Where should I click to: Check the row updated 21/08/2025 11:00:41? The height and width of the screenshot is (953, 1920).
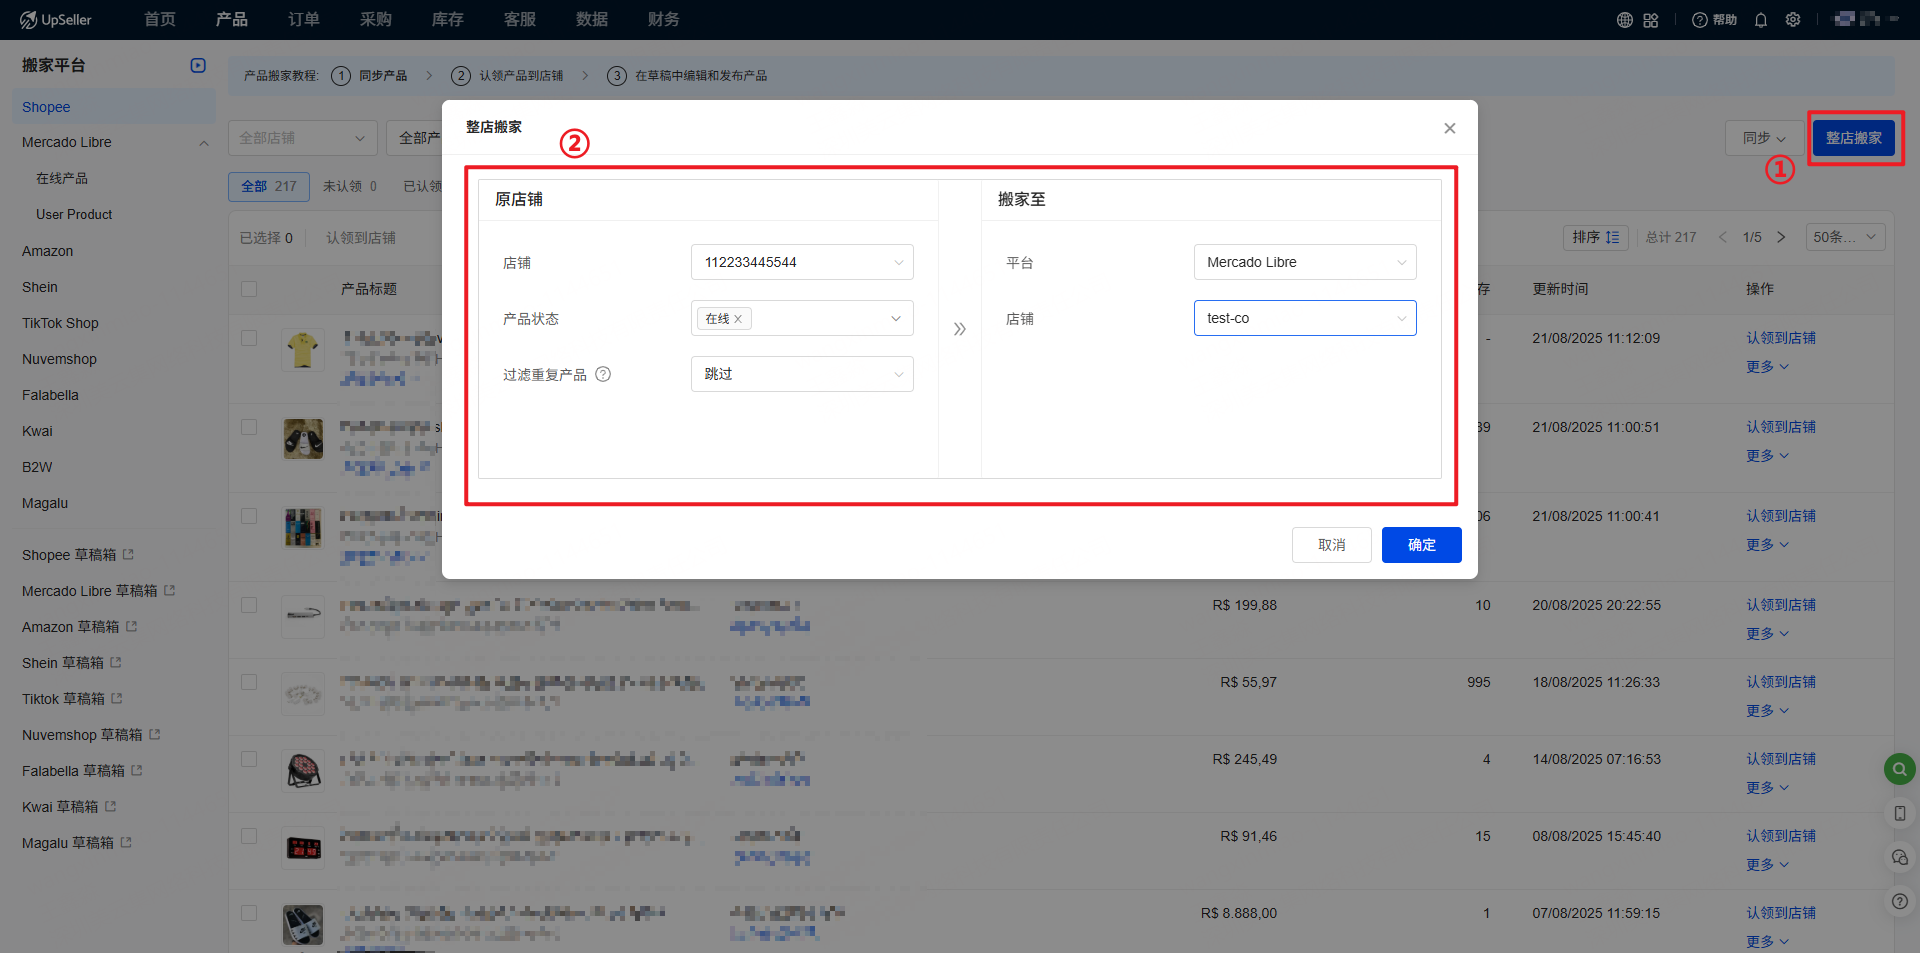click(249, 516)
